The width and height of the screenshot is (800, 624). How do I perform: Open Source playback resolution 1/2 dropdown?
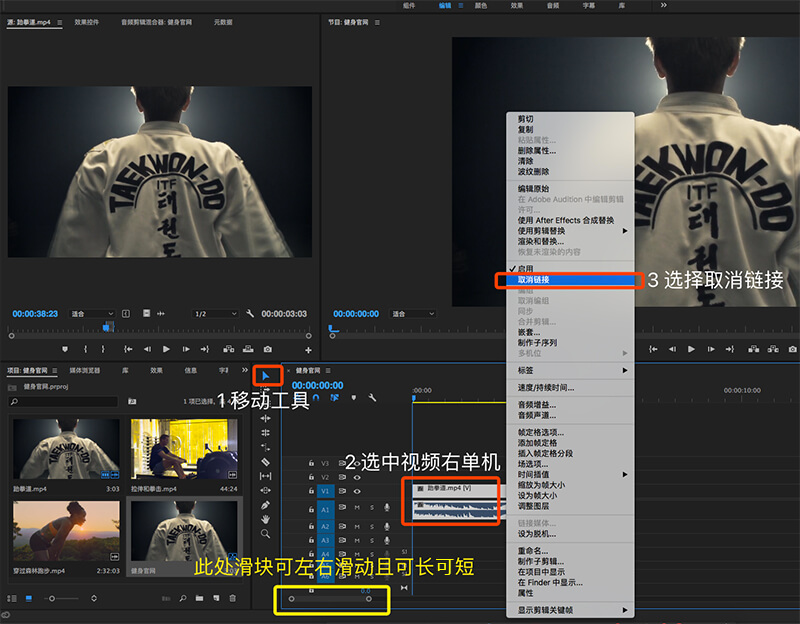pyautogui.click(x=215, y=313)
